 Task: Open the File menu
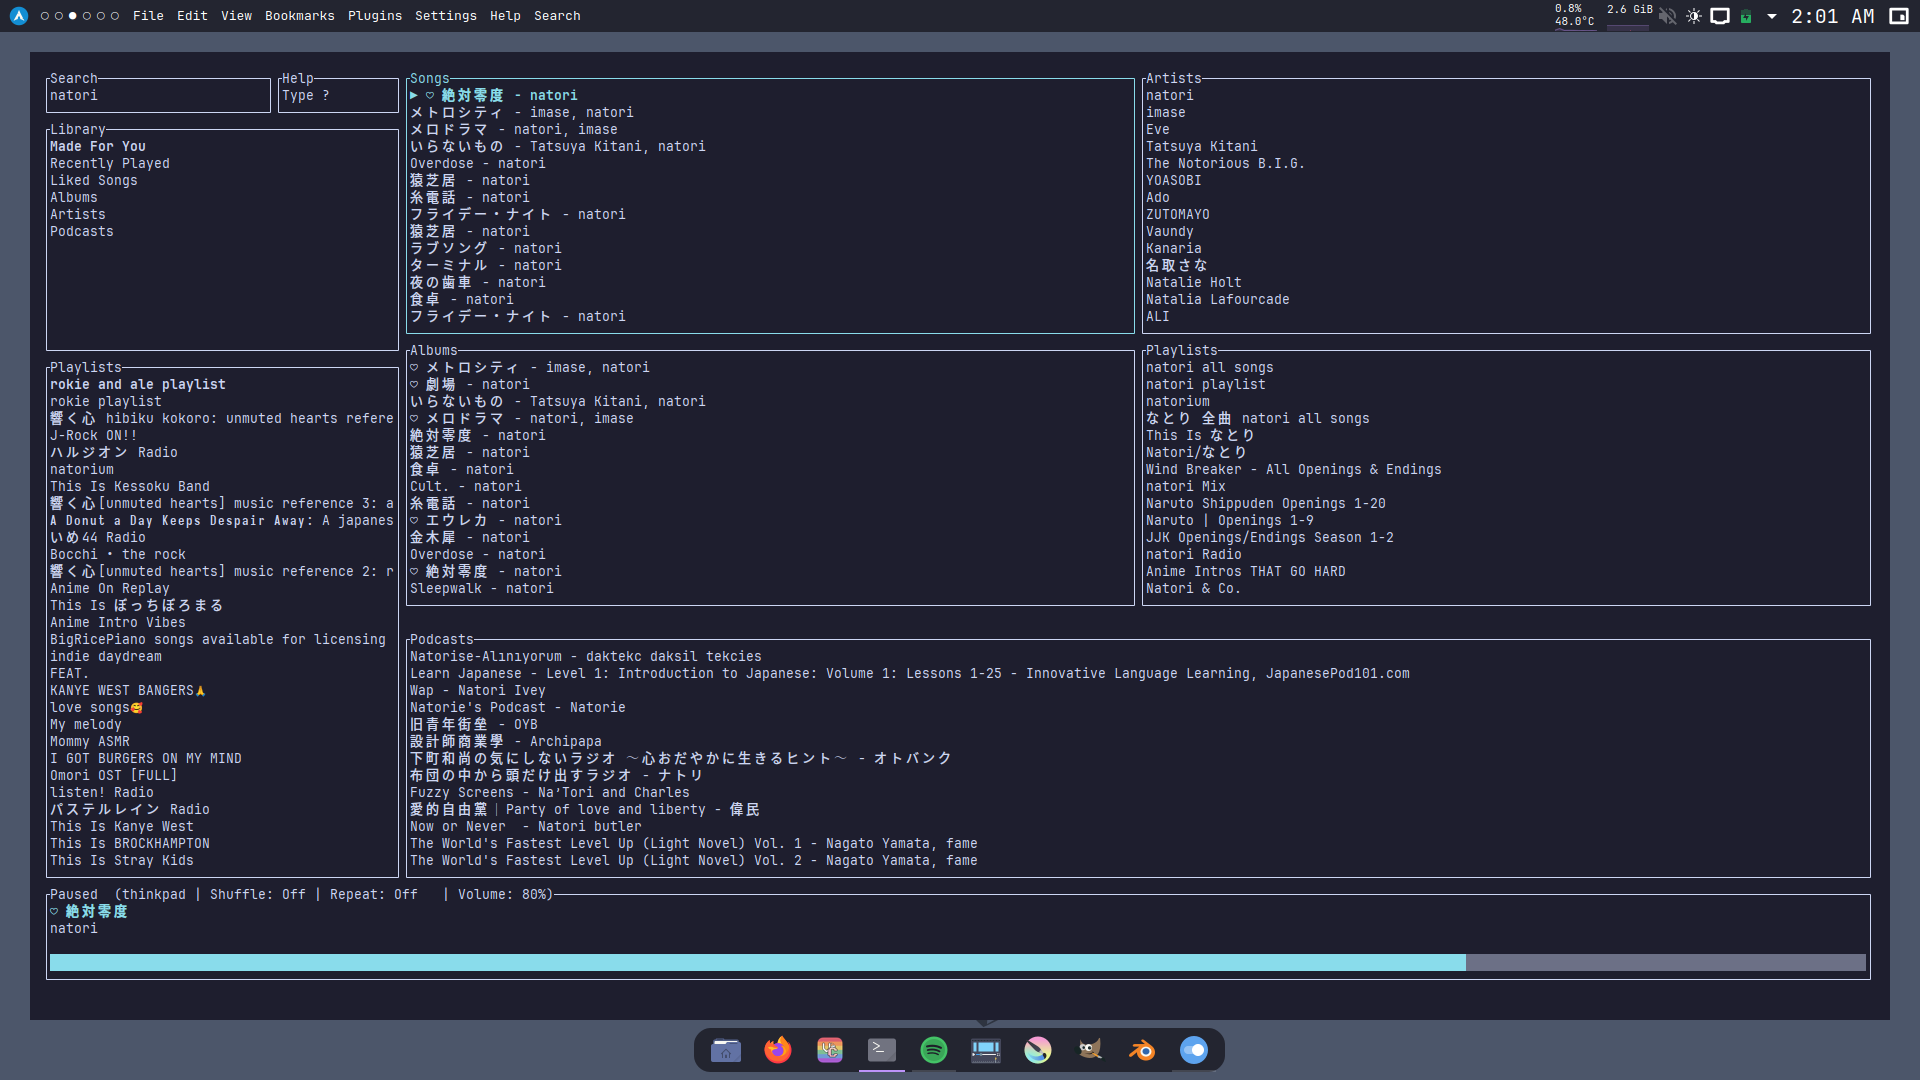click(148, 16)
